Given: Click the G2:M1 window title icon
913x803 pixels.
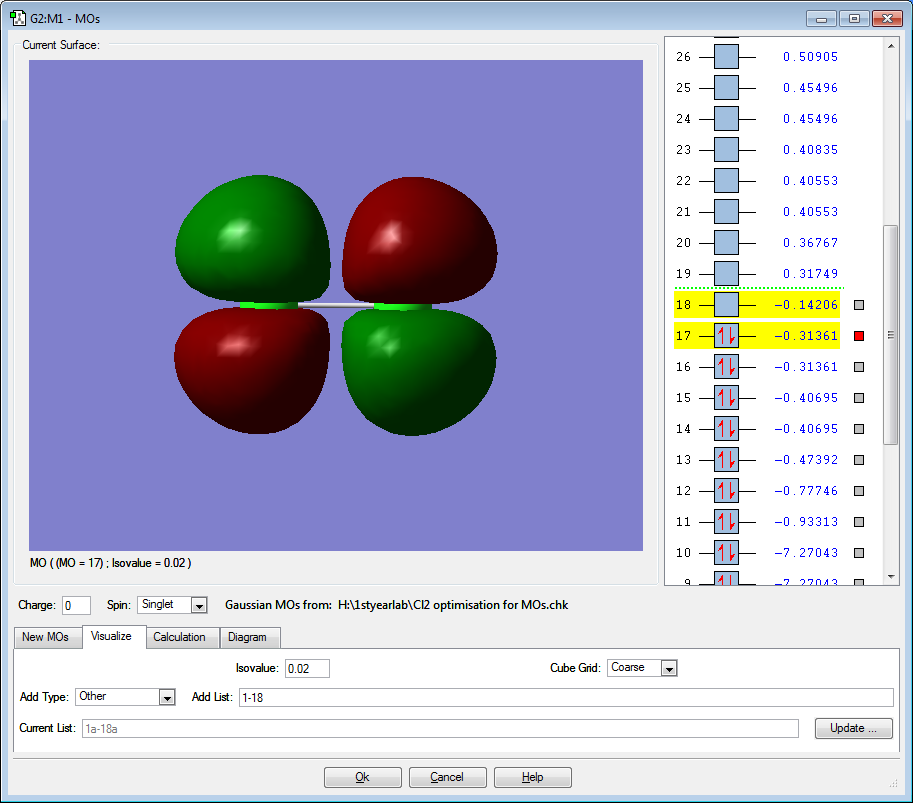Looking at the screenshot, I should click(x=18, y=18).
